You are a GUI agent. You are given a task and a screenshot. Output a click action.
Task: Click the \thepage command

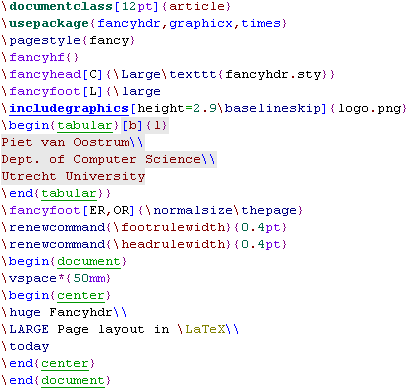click(265, 210)
